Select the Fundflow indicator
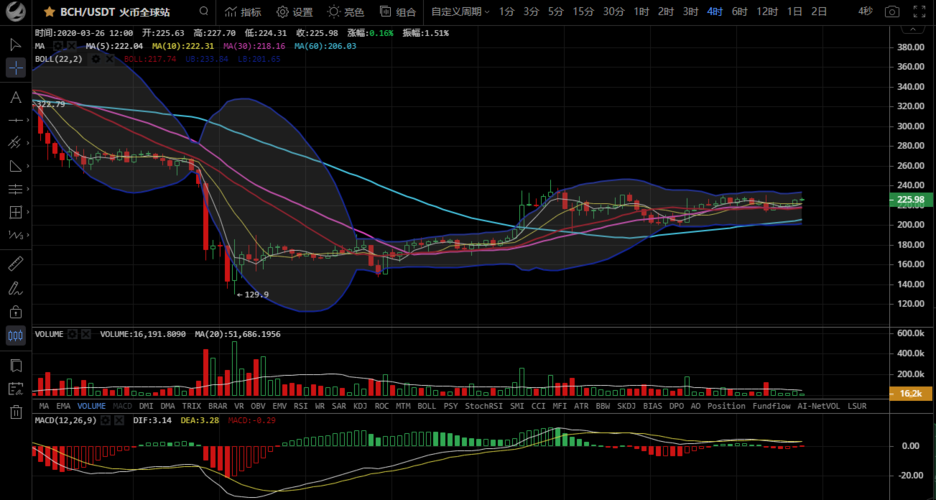This screenshot has width=936, height=500. (x=771, y=406)
